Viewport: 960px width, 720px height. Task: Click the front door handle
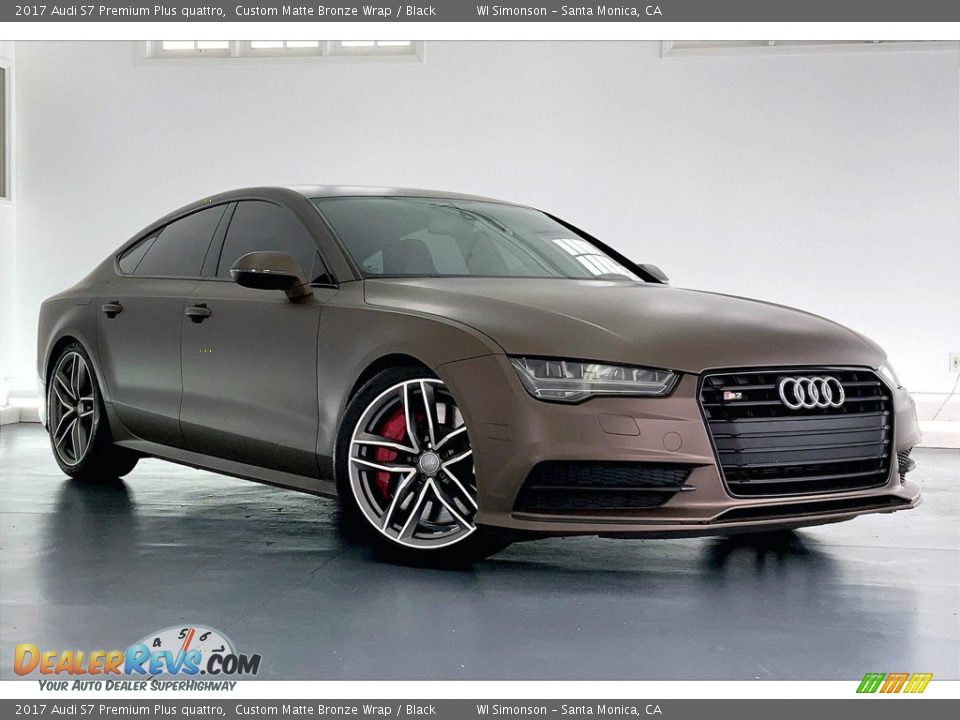[x=198, y=312]
